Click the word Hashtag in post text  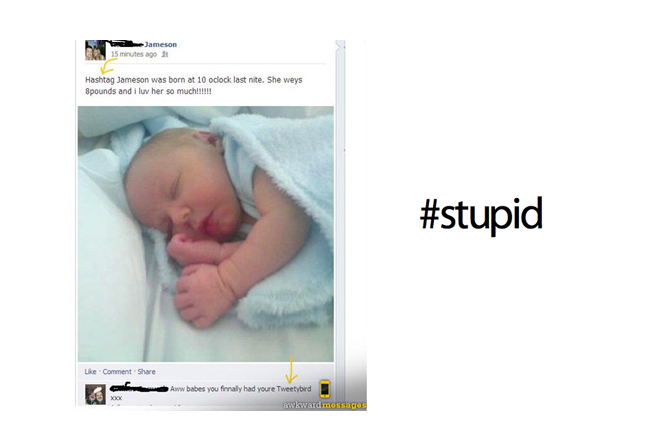100,80
